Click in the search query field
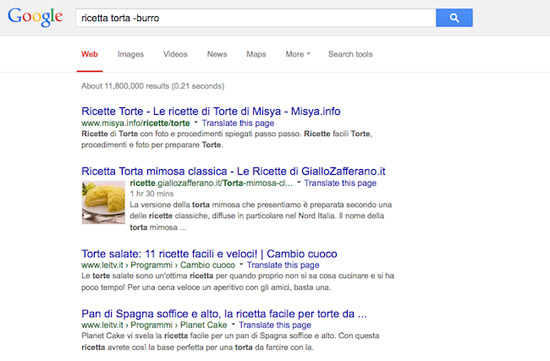This screenshot has height=361, width=550. 256,18
